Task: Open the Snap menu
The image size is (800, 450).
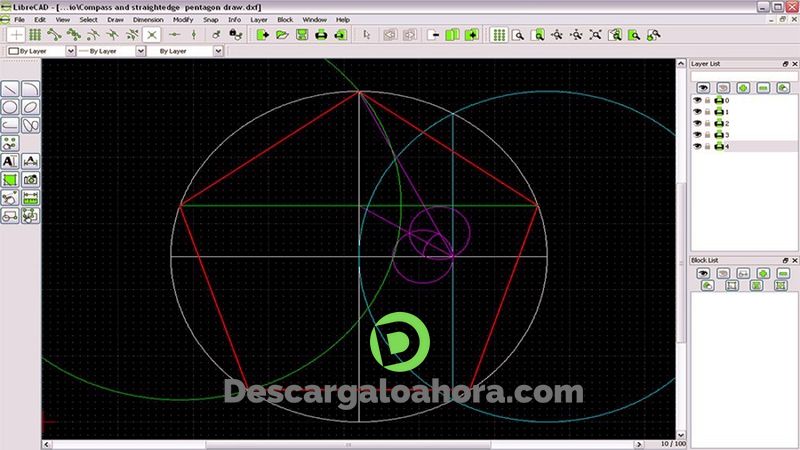Action: (211, 19)
